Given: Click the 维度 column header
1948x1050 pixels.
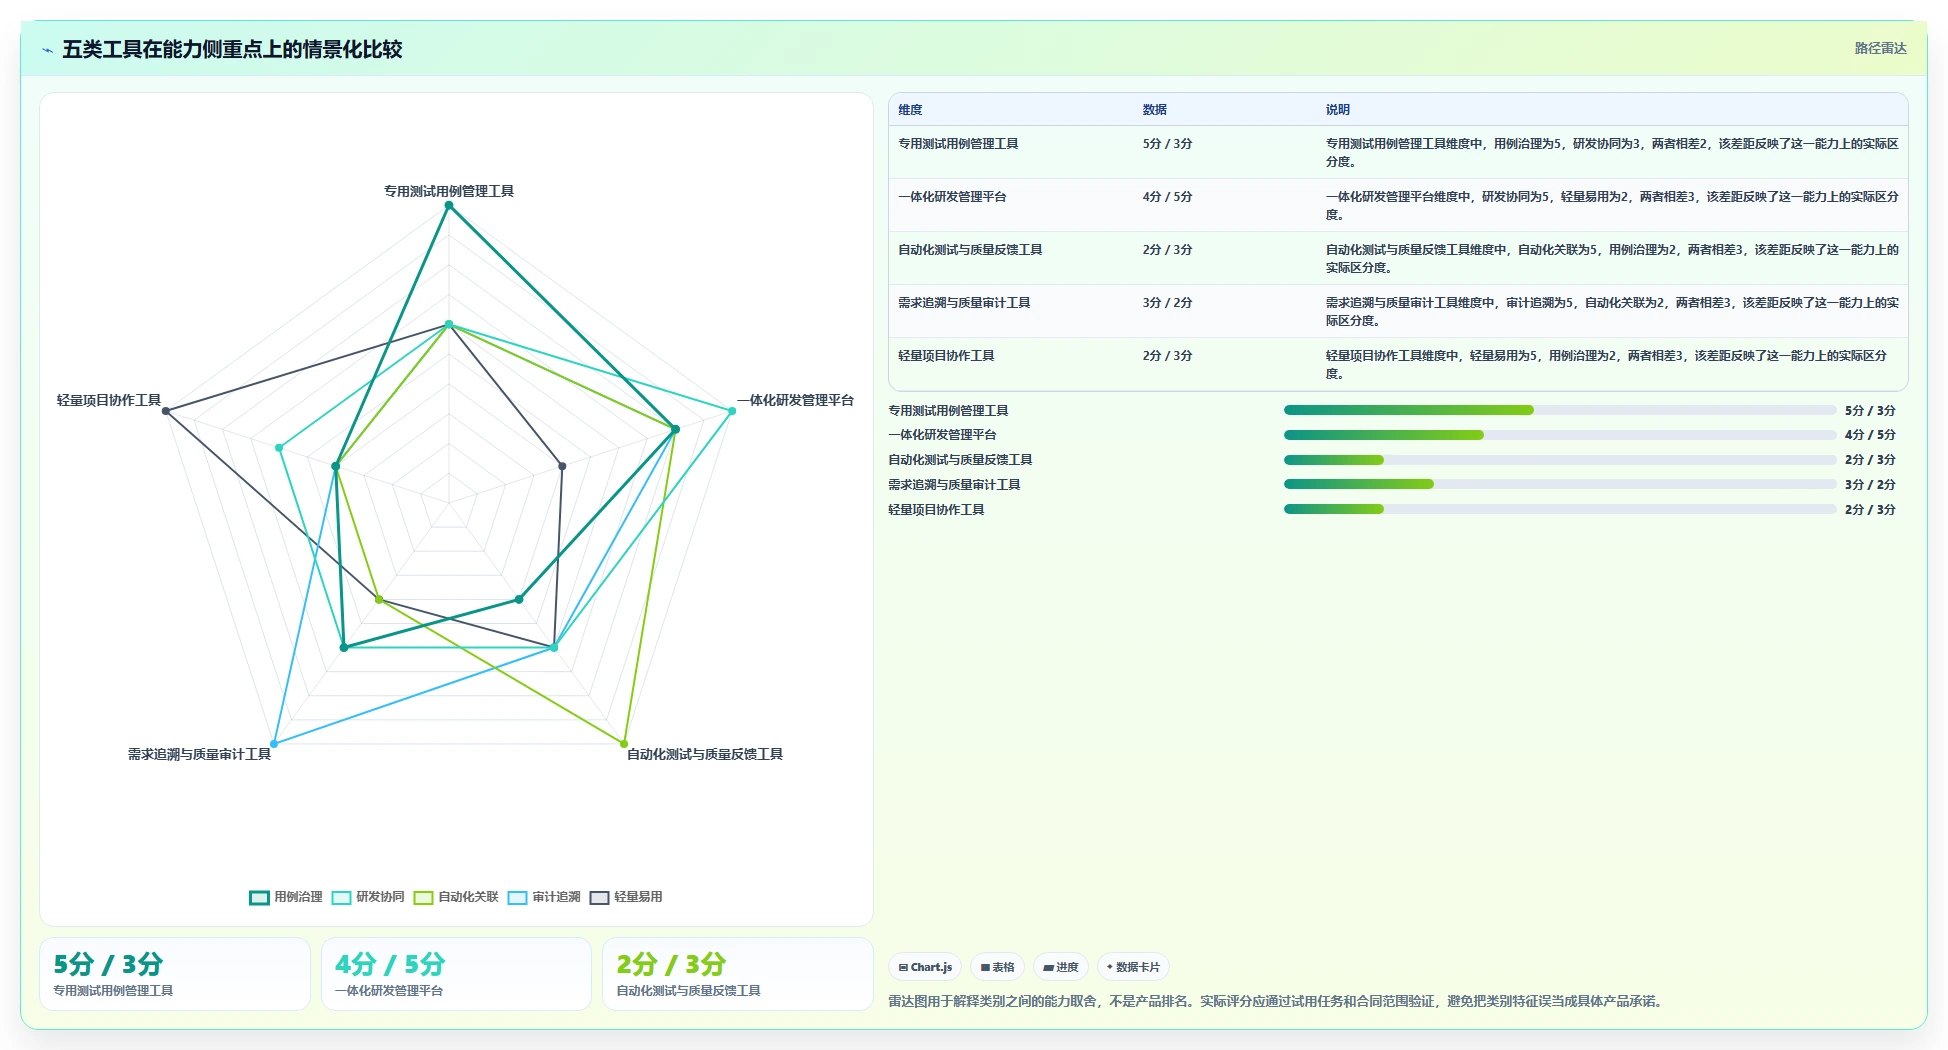Looking at the screenshot, I should [x=910, y=110].
